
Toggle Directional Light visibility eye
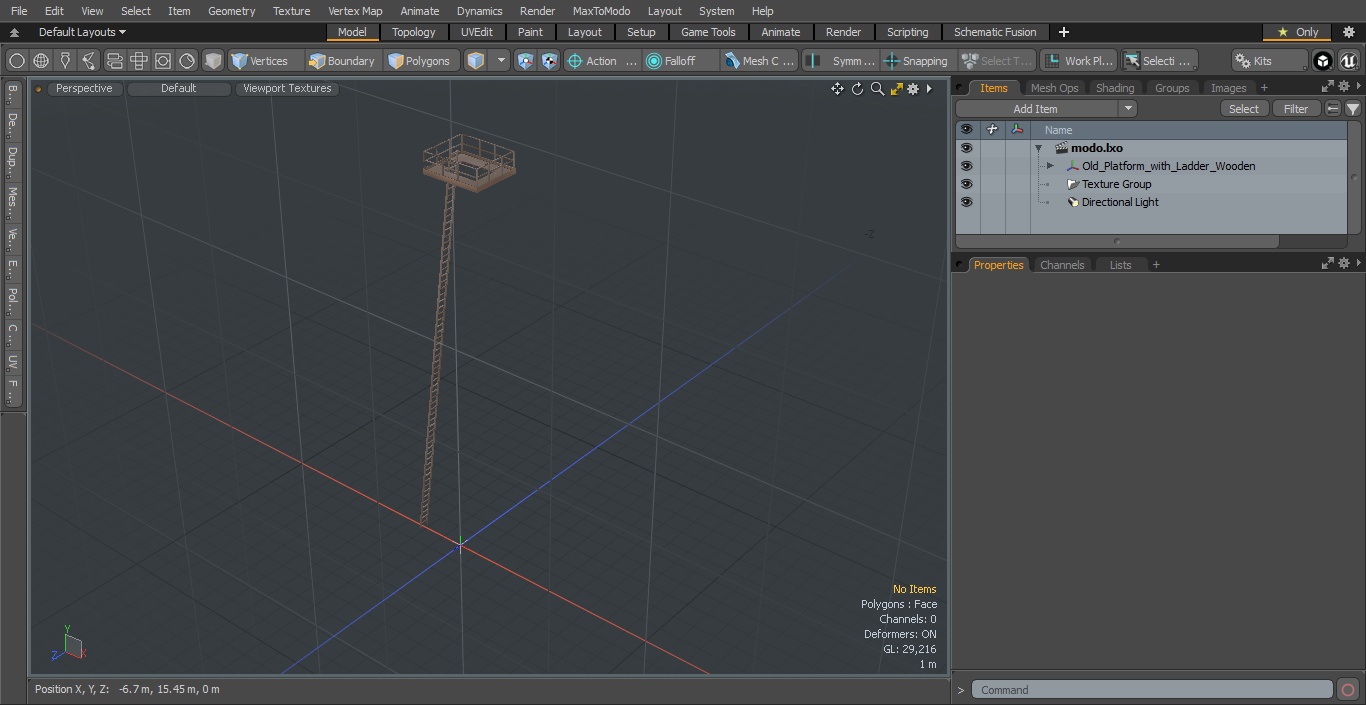[966, 202]
